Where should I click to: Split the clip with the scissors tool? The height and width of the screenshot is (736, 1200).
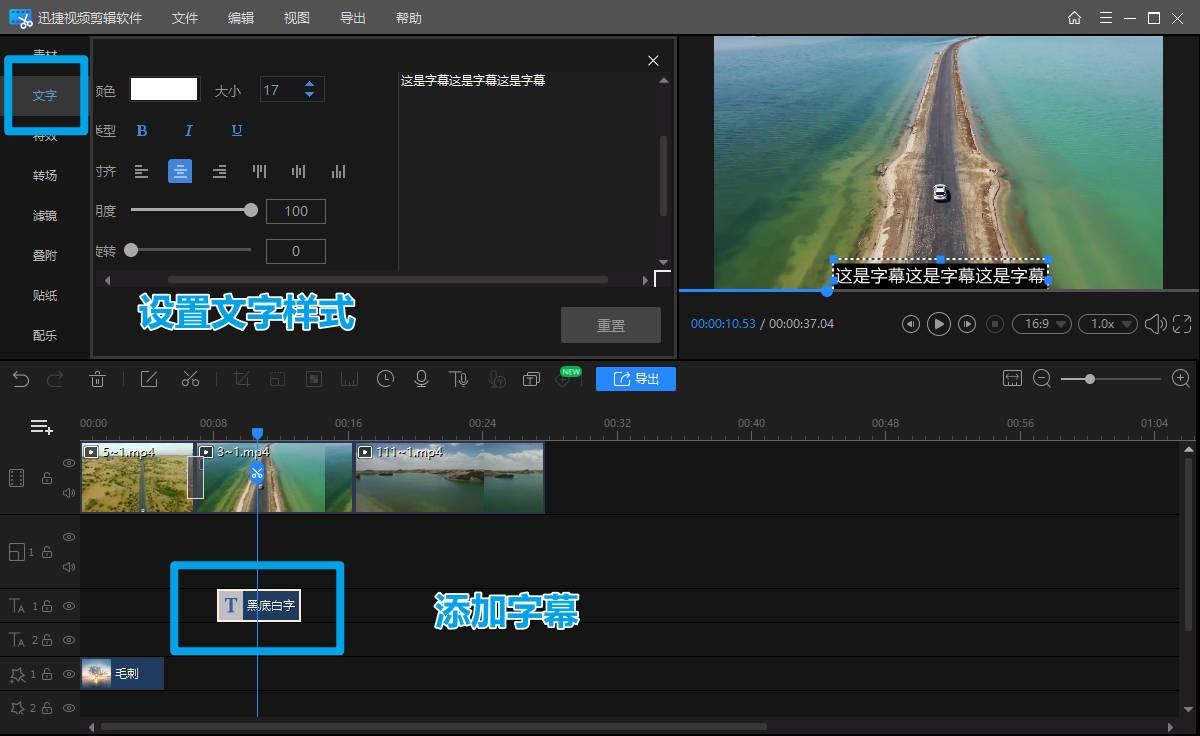click(x=190, y=379)
